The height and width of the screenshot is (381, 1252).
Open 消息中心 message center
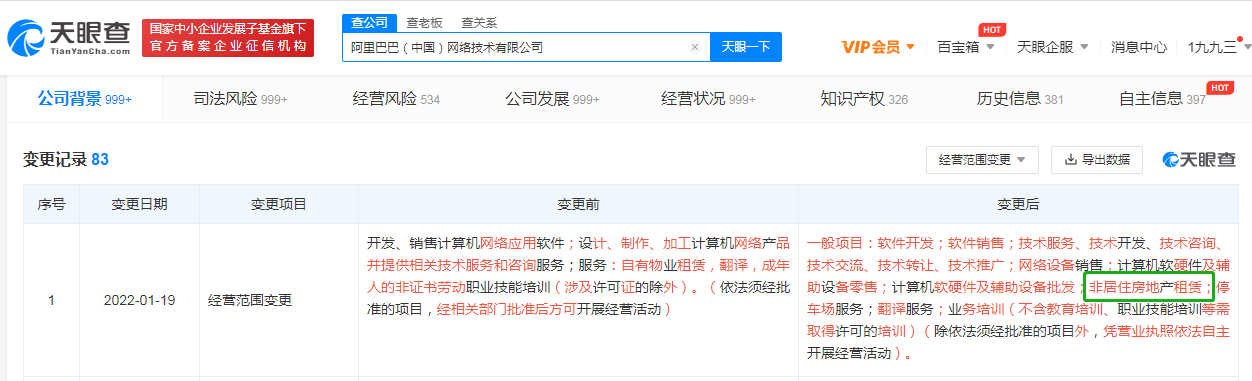coord(1139,47)
